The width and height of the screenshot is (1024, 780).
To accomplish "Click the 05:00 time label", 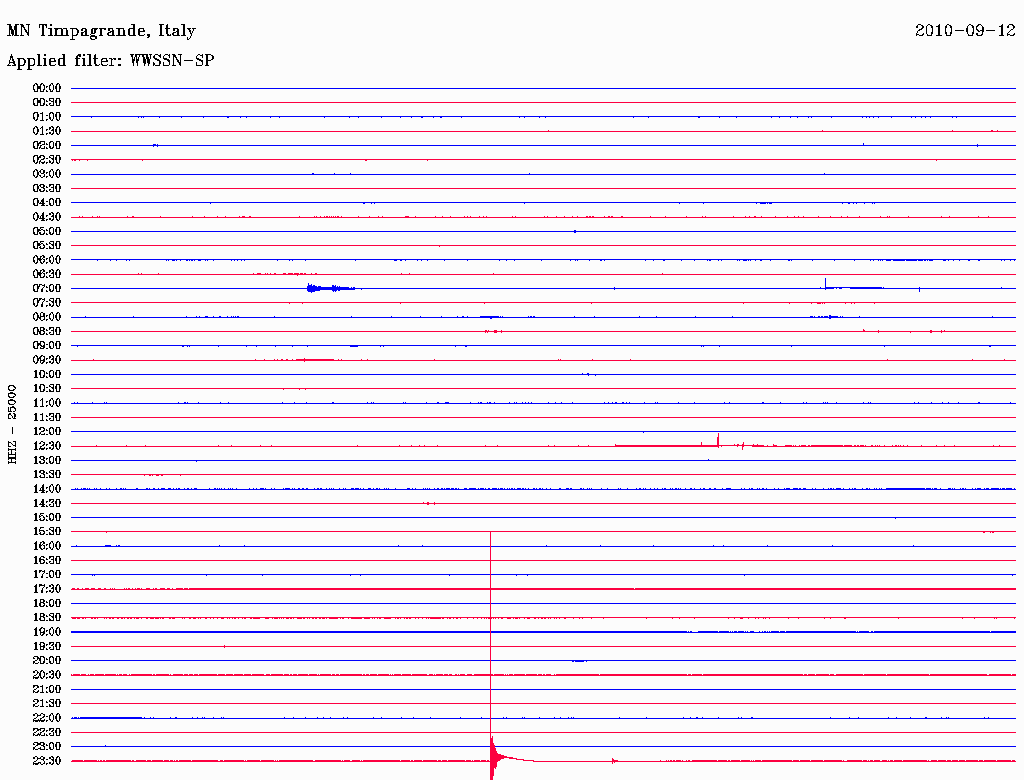I will click(x=47, y=231).
